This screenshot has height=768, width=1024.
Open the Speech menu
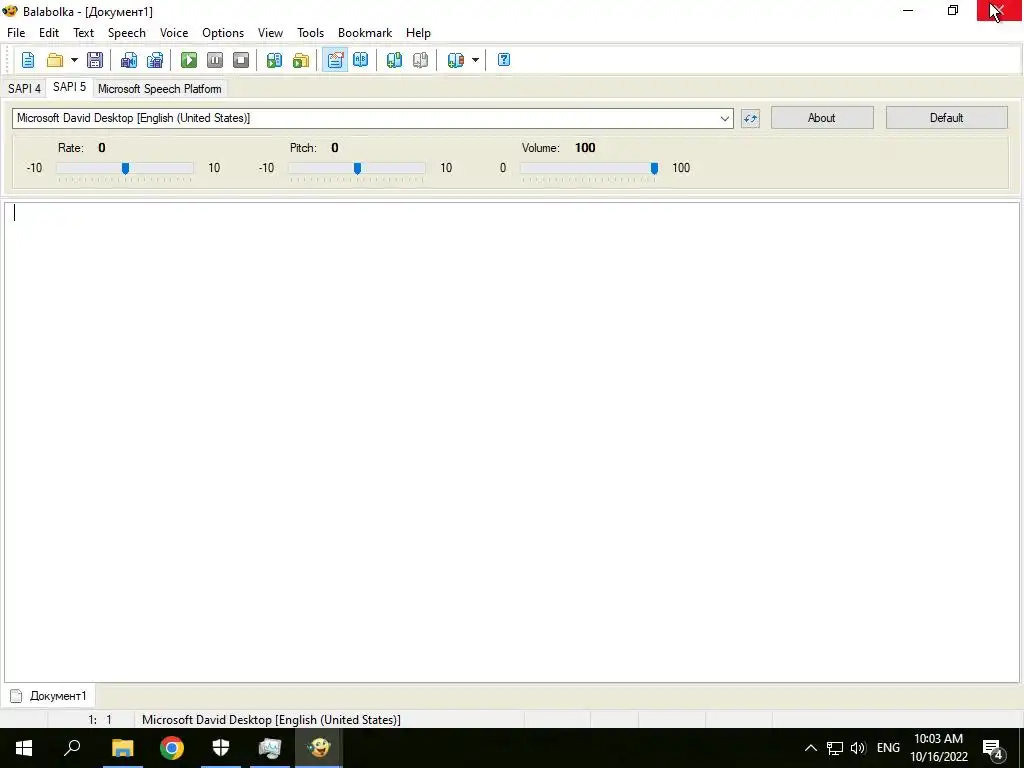(x=126, y=33)
